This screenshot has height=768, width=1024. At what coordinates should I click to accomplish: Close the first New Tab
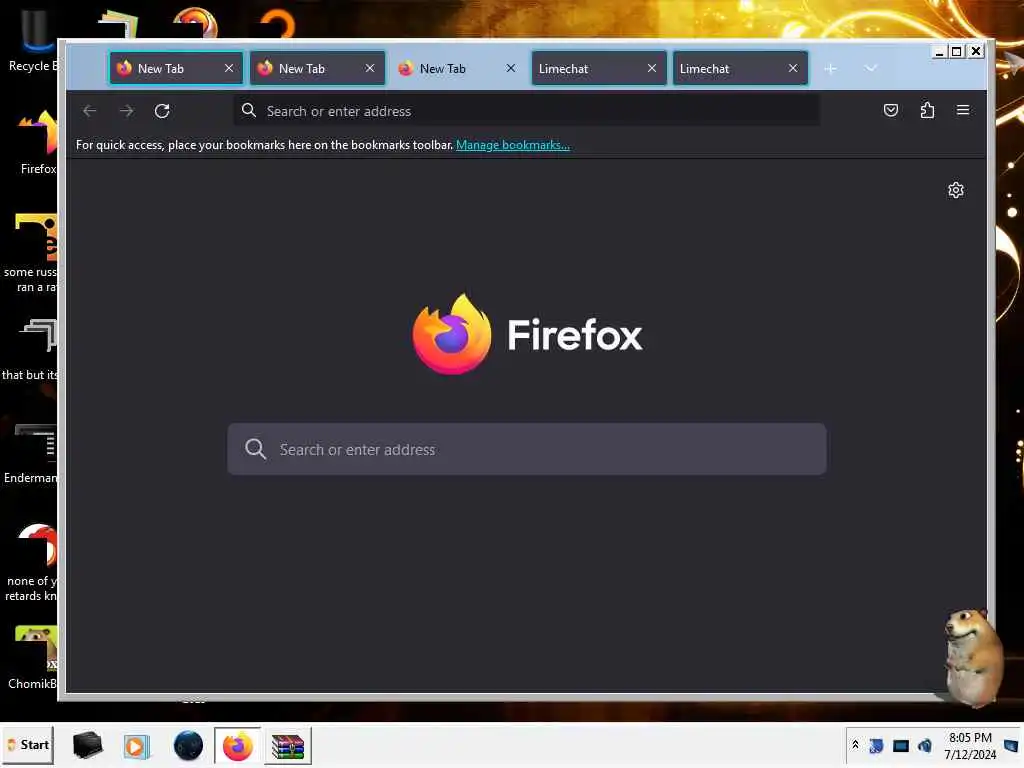pos(229,69)
